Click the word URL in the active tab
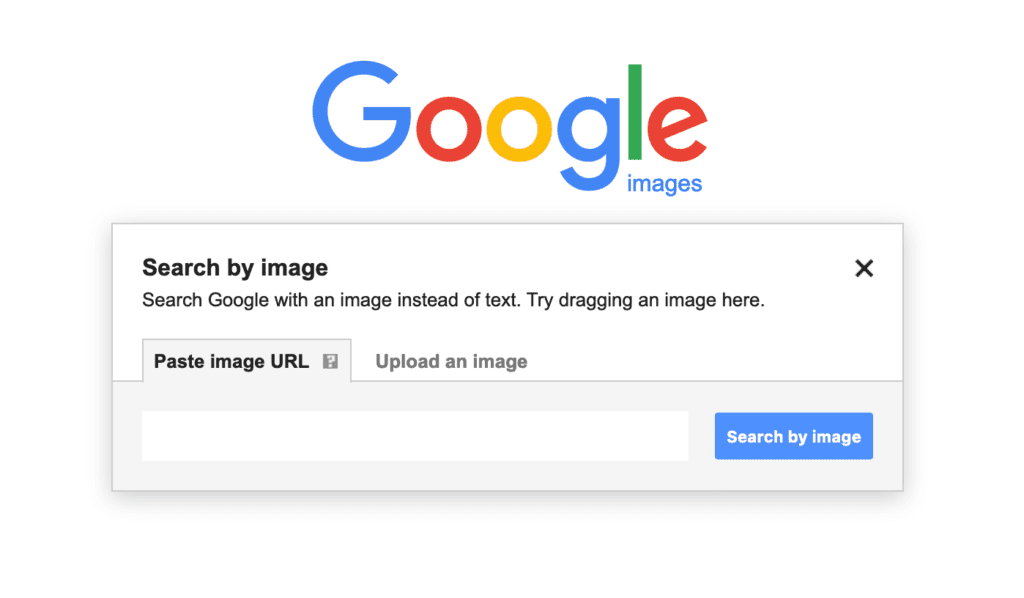 point(290,362)
